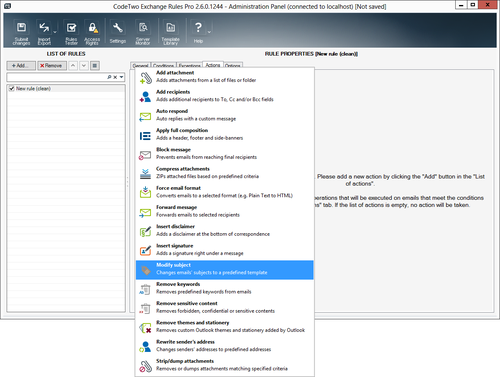Click Force email format icon
Screen dimensions: 500x377
(x=145, y=192)
